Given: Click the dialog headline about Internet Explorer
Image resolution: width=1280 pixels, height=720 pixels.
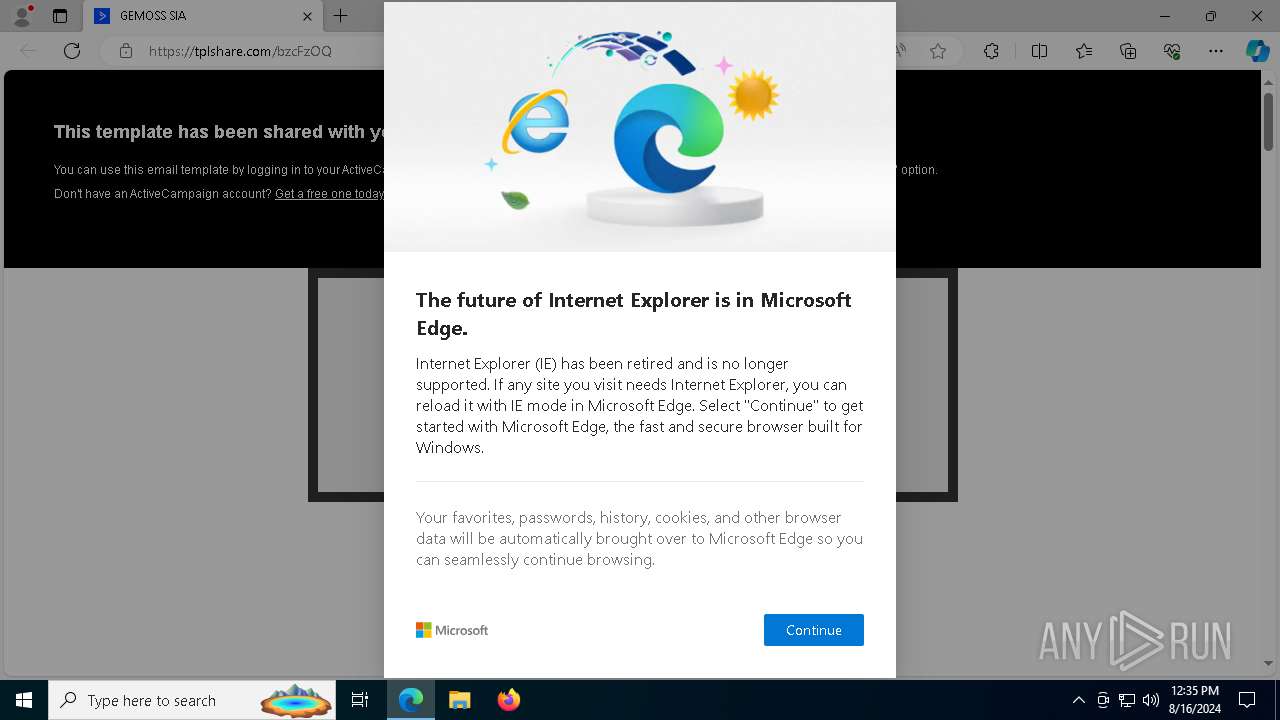Looking at the screenshot, I should (x=634, y=313).
